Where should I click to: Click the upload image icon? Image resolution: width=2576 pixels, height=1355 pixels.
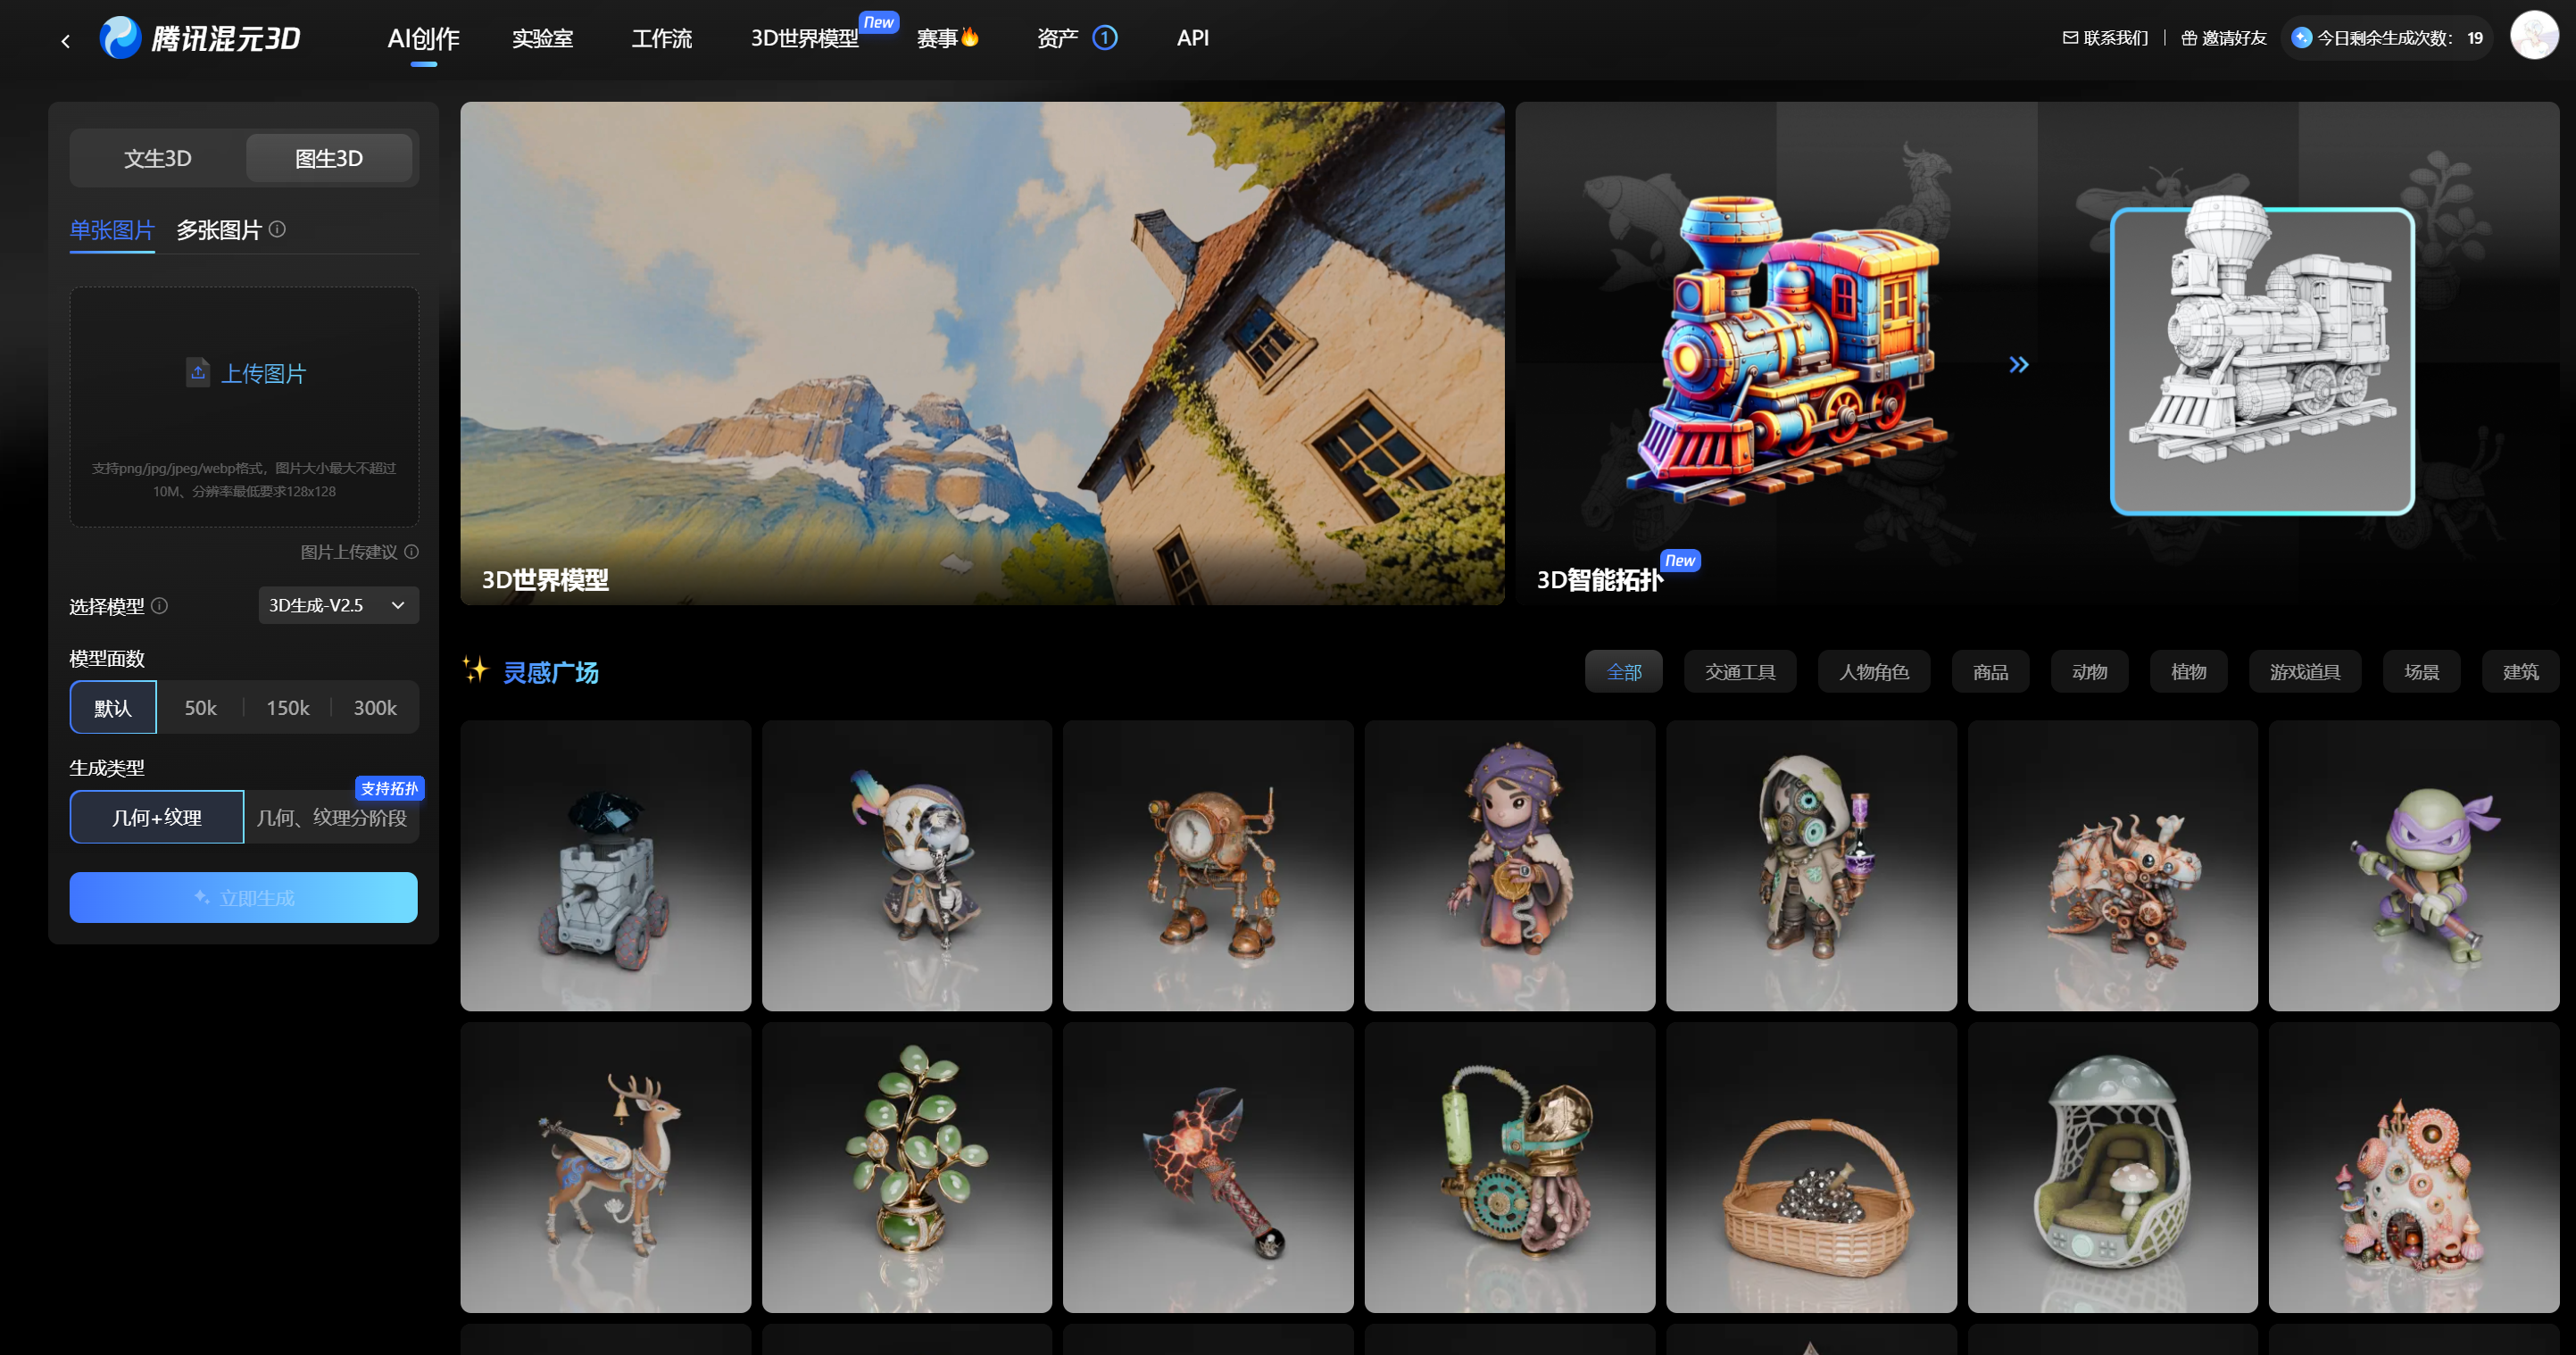pos(198,372)
